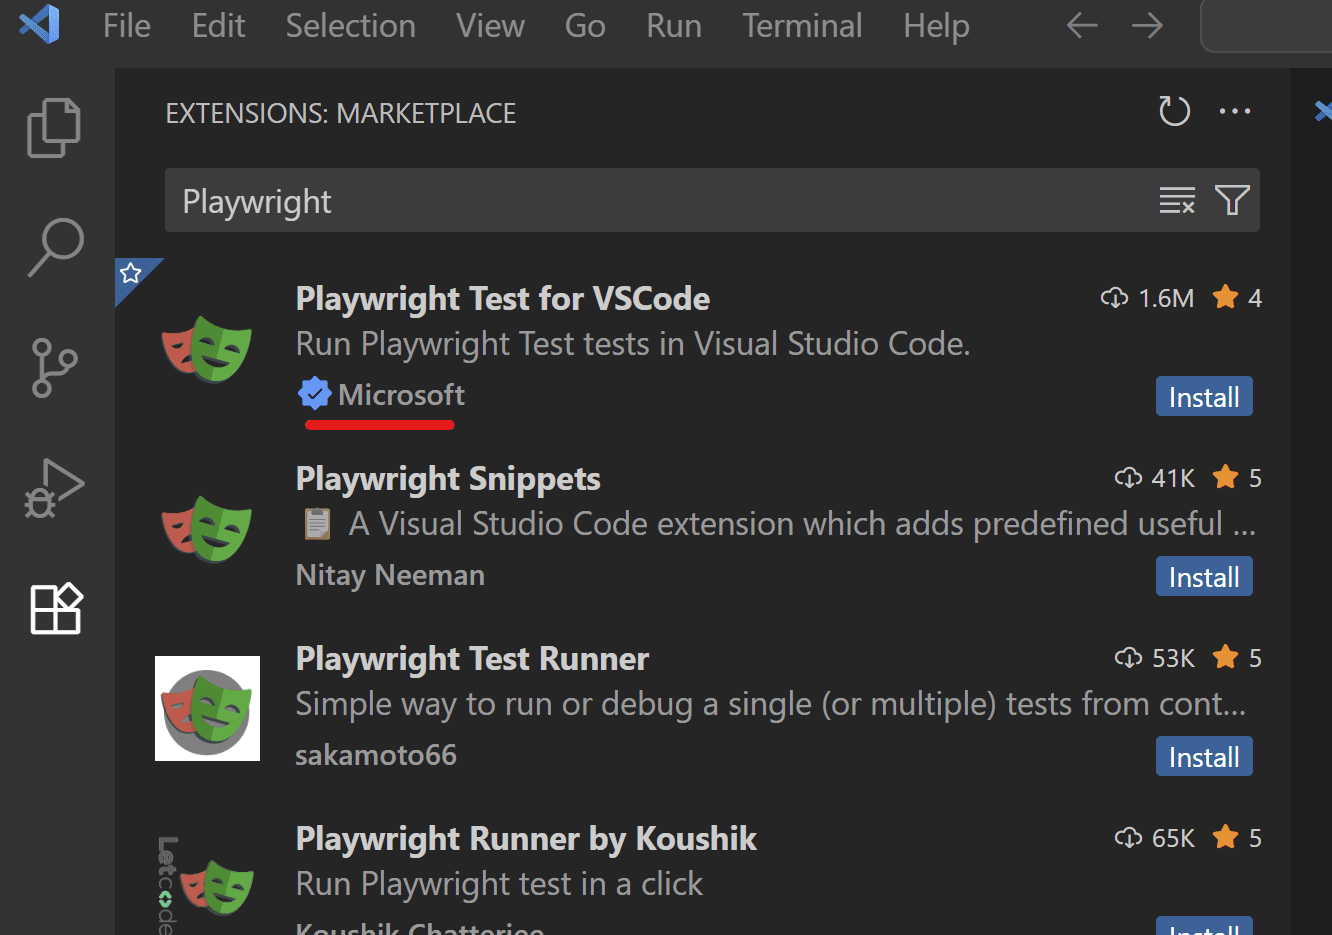Open the extension filter funnel menu
Screen dimensions: 1332x935
[1232, 200]
